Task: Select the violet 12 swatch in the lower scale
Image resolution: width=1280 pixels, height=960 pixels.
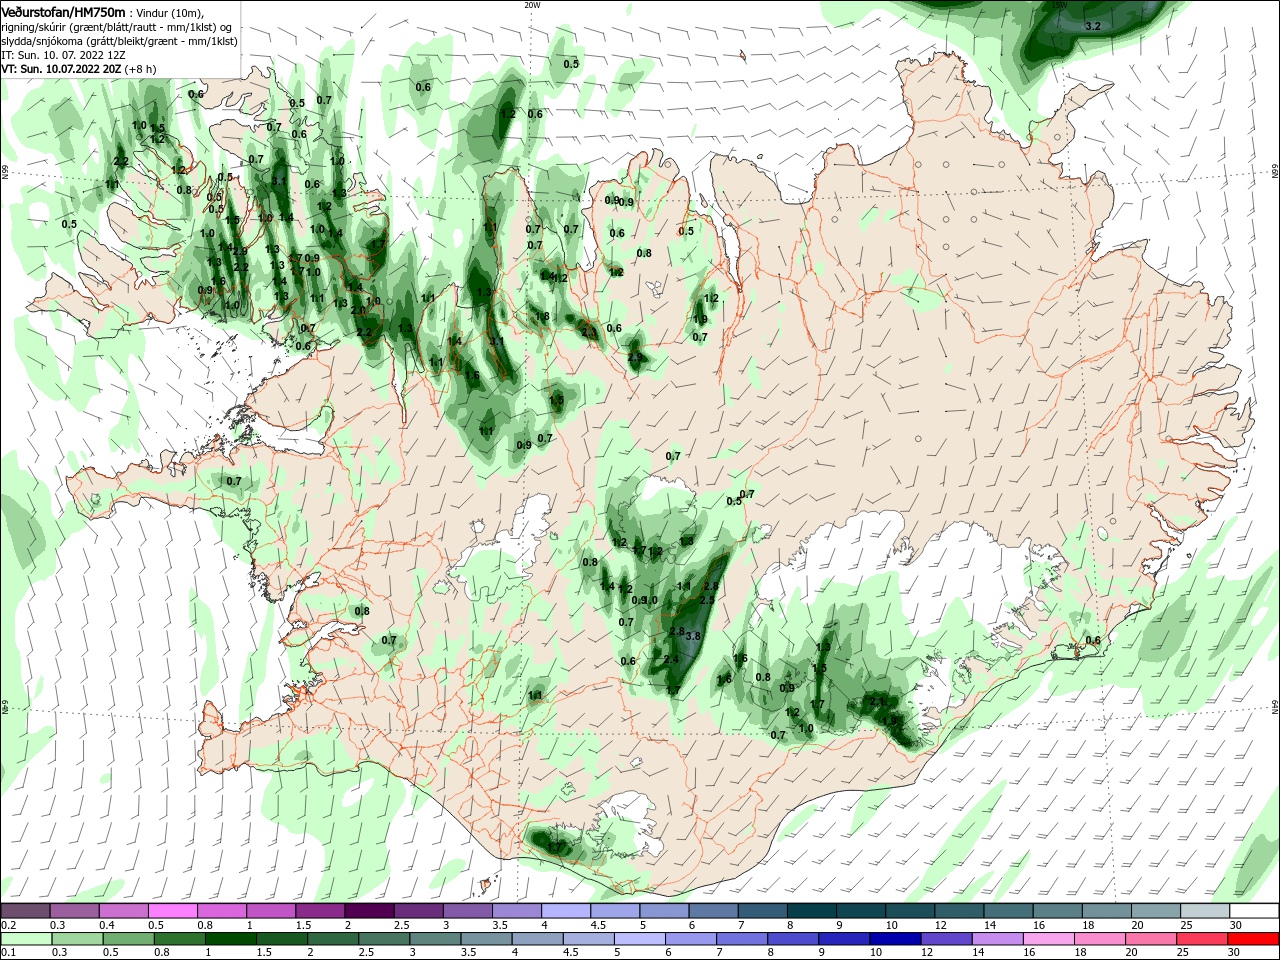Action: point(946,939)
